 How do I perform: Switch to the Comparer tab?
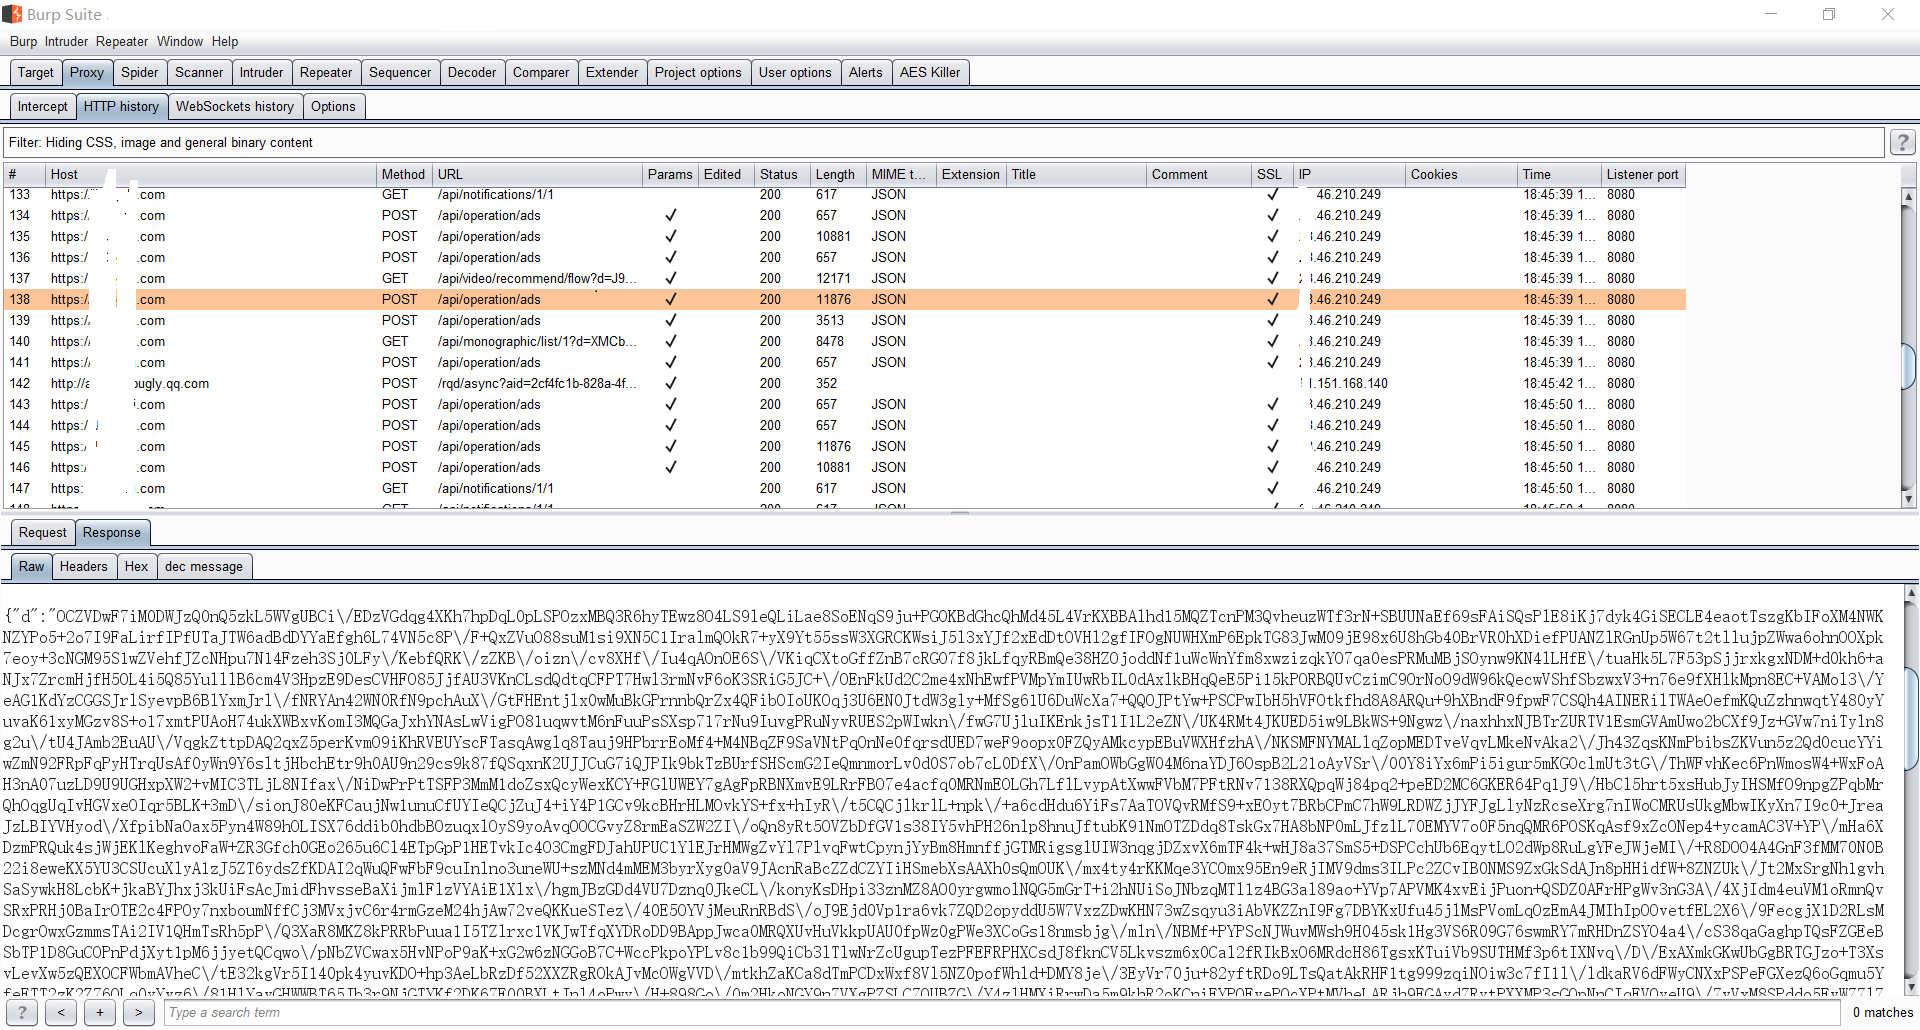tap(541, 73)
